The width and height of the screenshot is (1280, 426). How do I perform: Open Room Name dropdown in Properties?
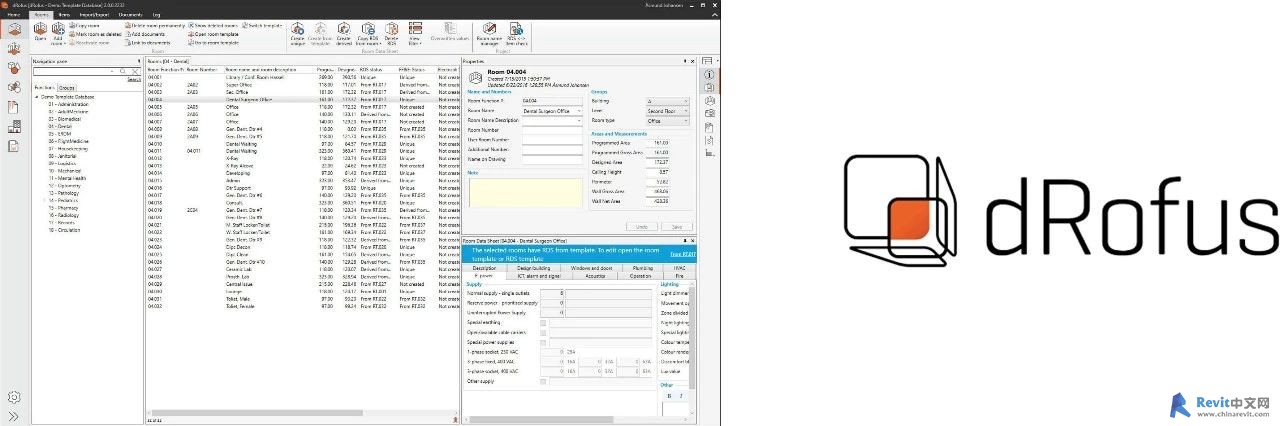pos(579,111)
